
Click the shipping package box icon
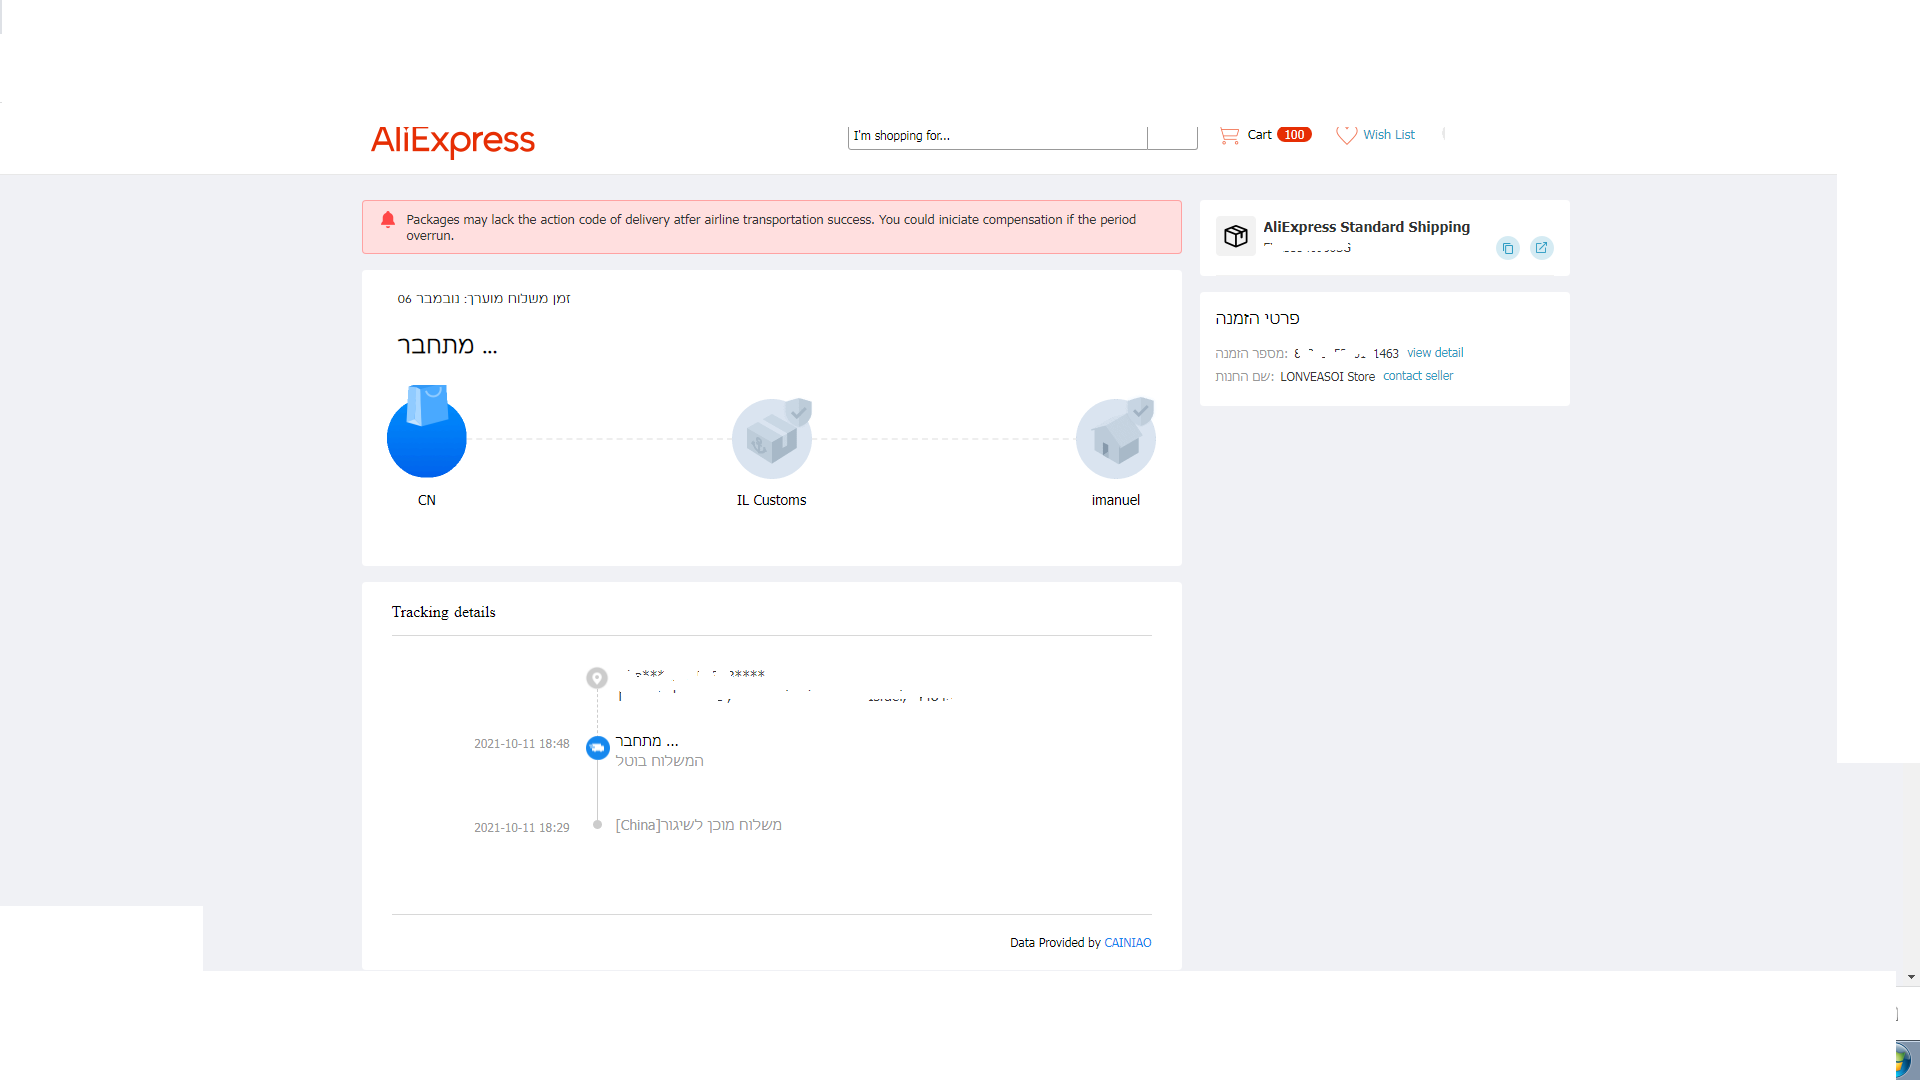(1236, 236)
